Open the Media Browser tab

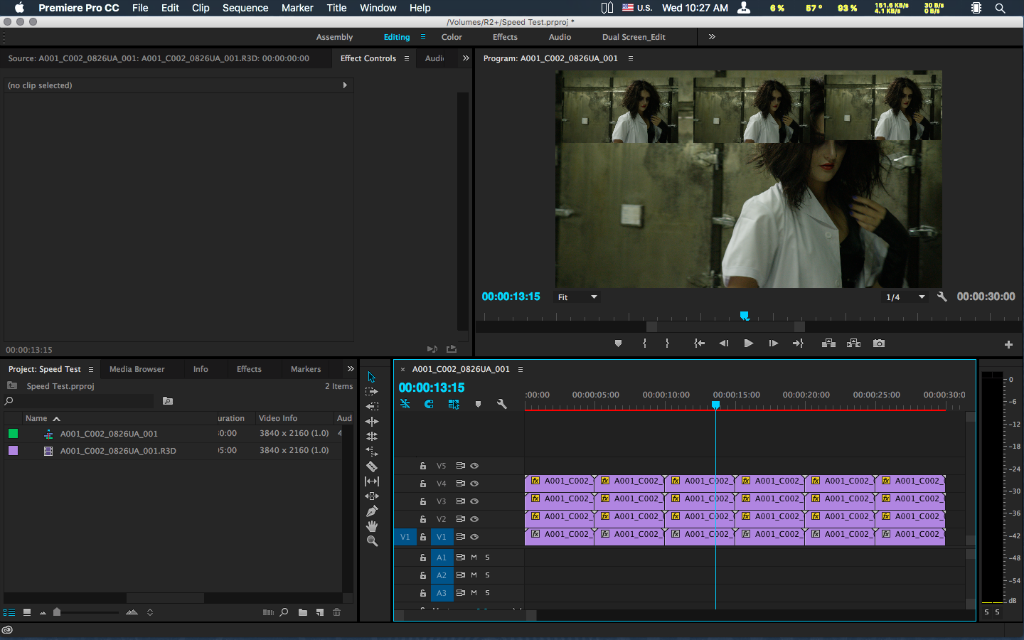pyautogui.click(x=136, y=369)
